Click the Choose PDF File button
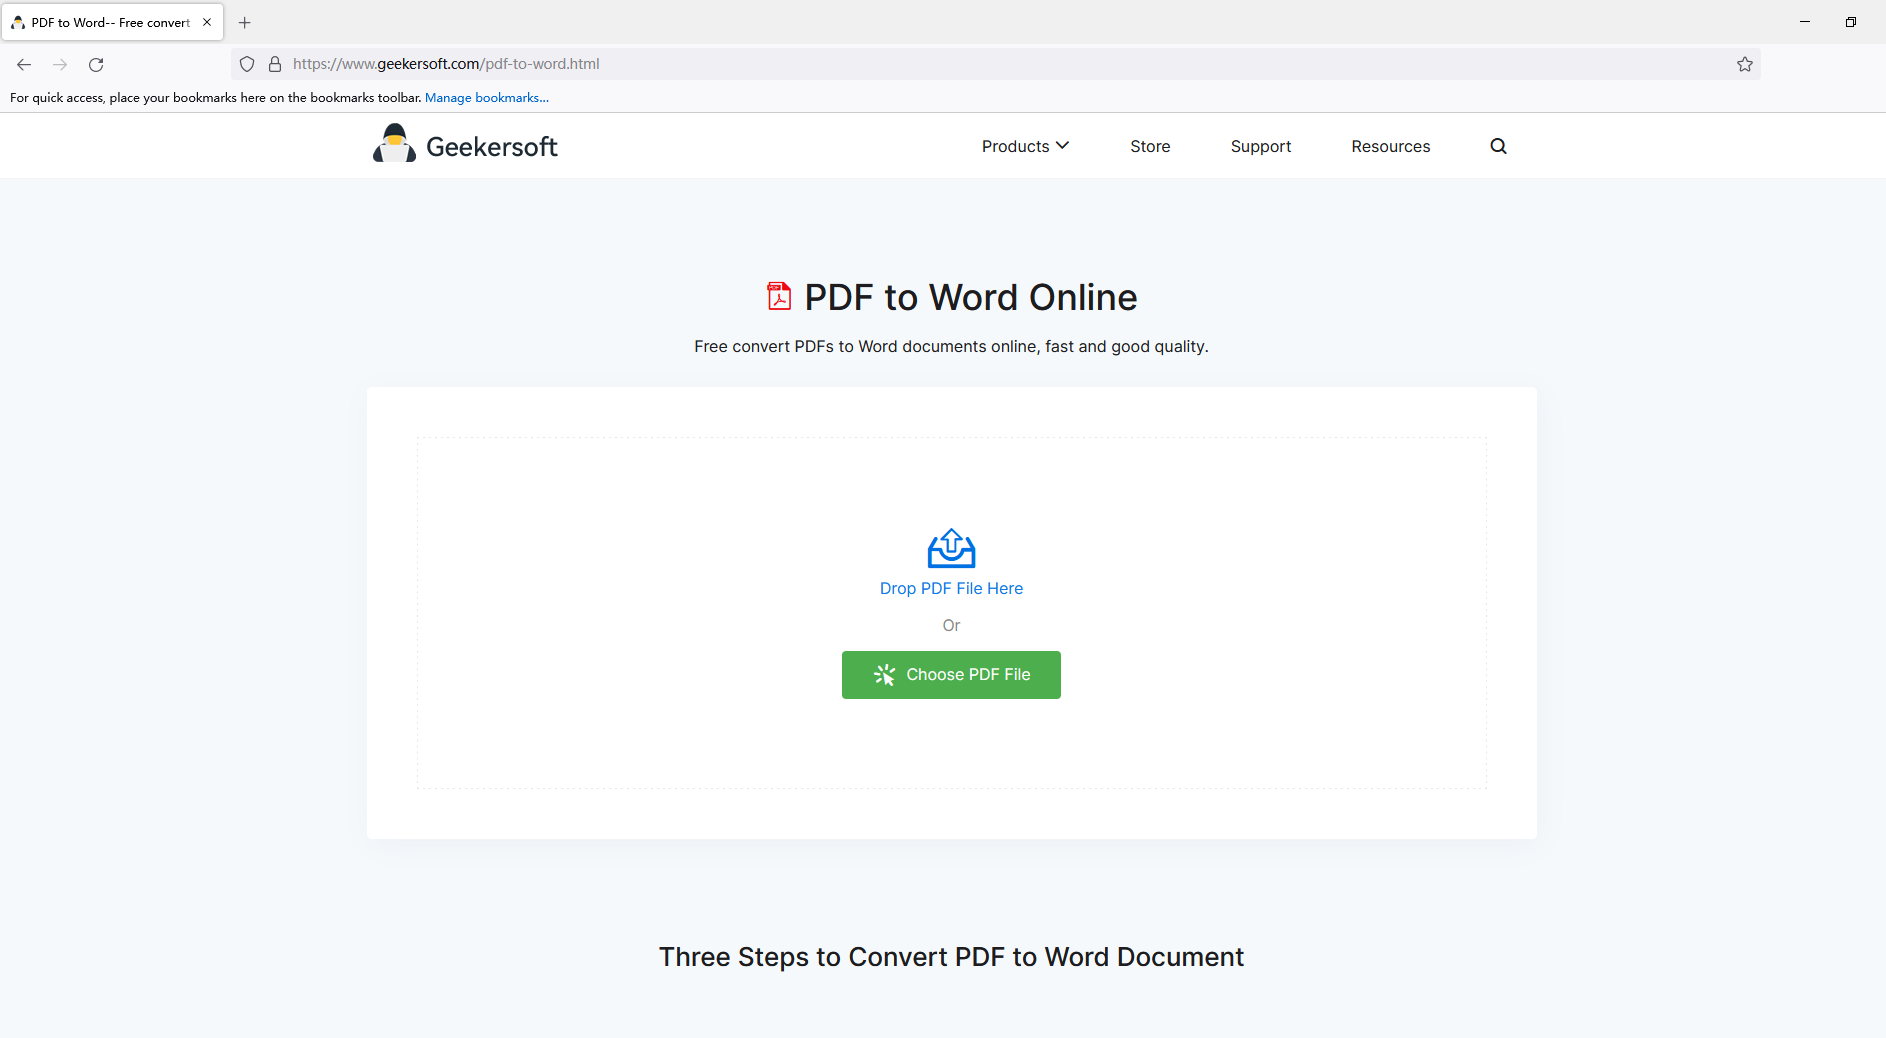The width and height of the screenshot is (1886, 1038). click(x=951, y=675)
